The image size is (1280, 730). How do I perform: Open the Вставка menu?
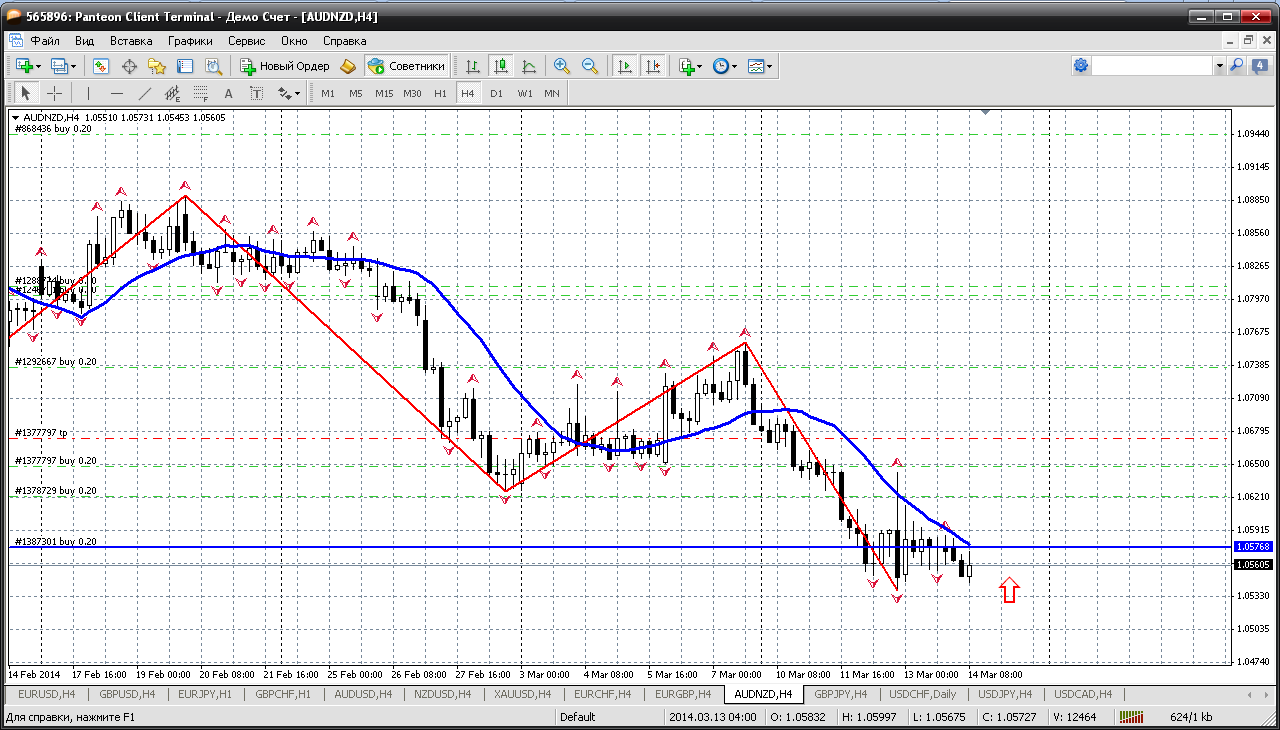click(131, 41)
